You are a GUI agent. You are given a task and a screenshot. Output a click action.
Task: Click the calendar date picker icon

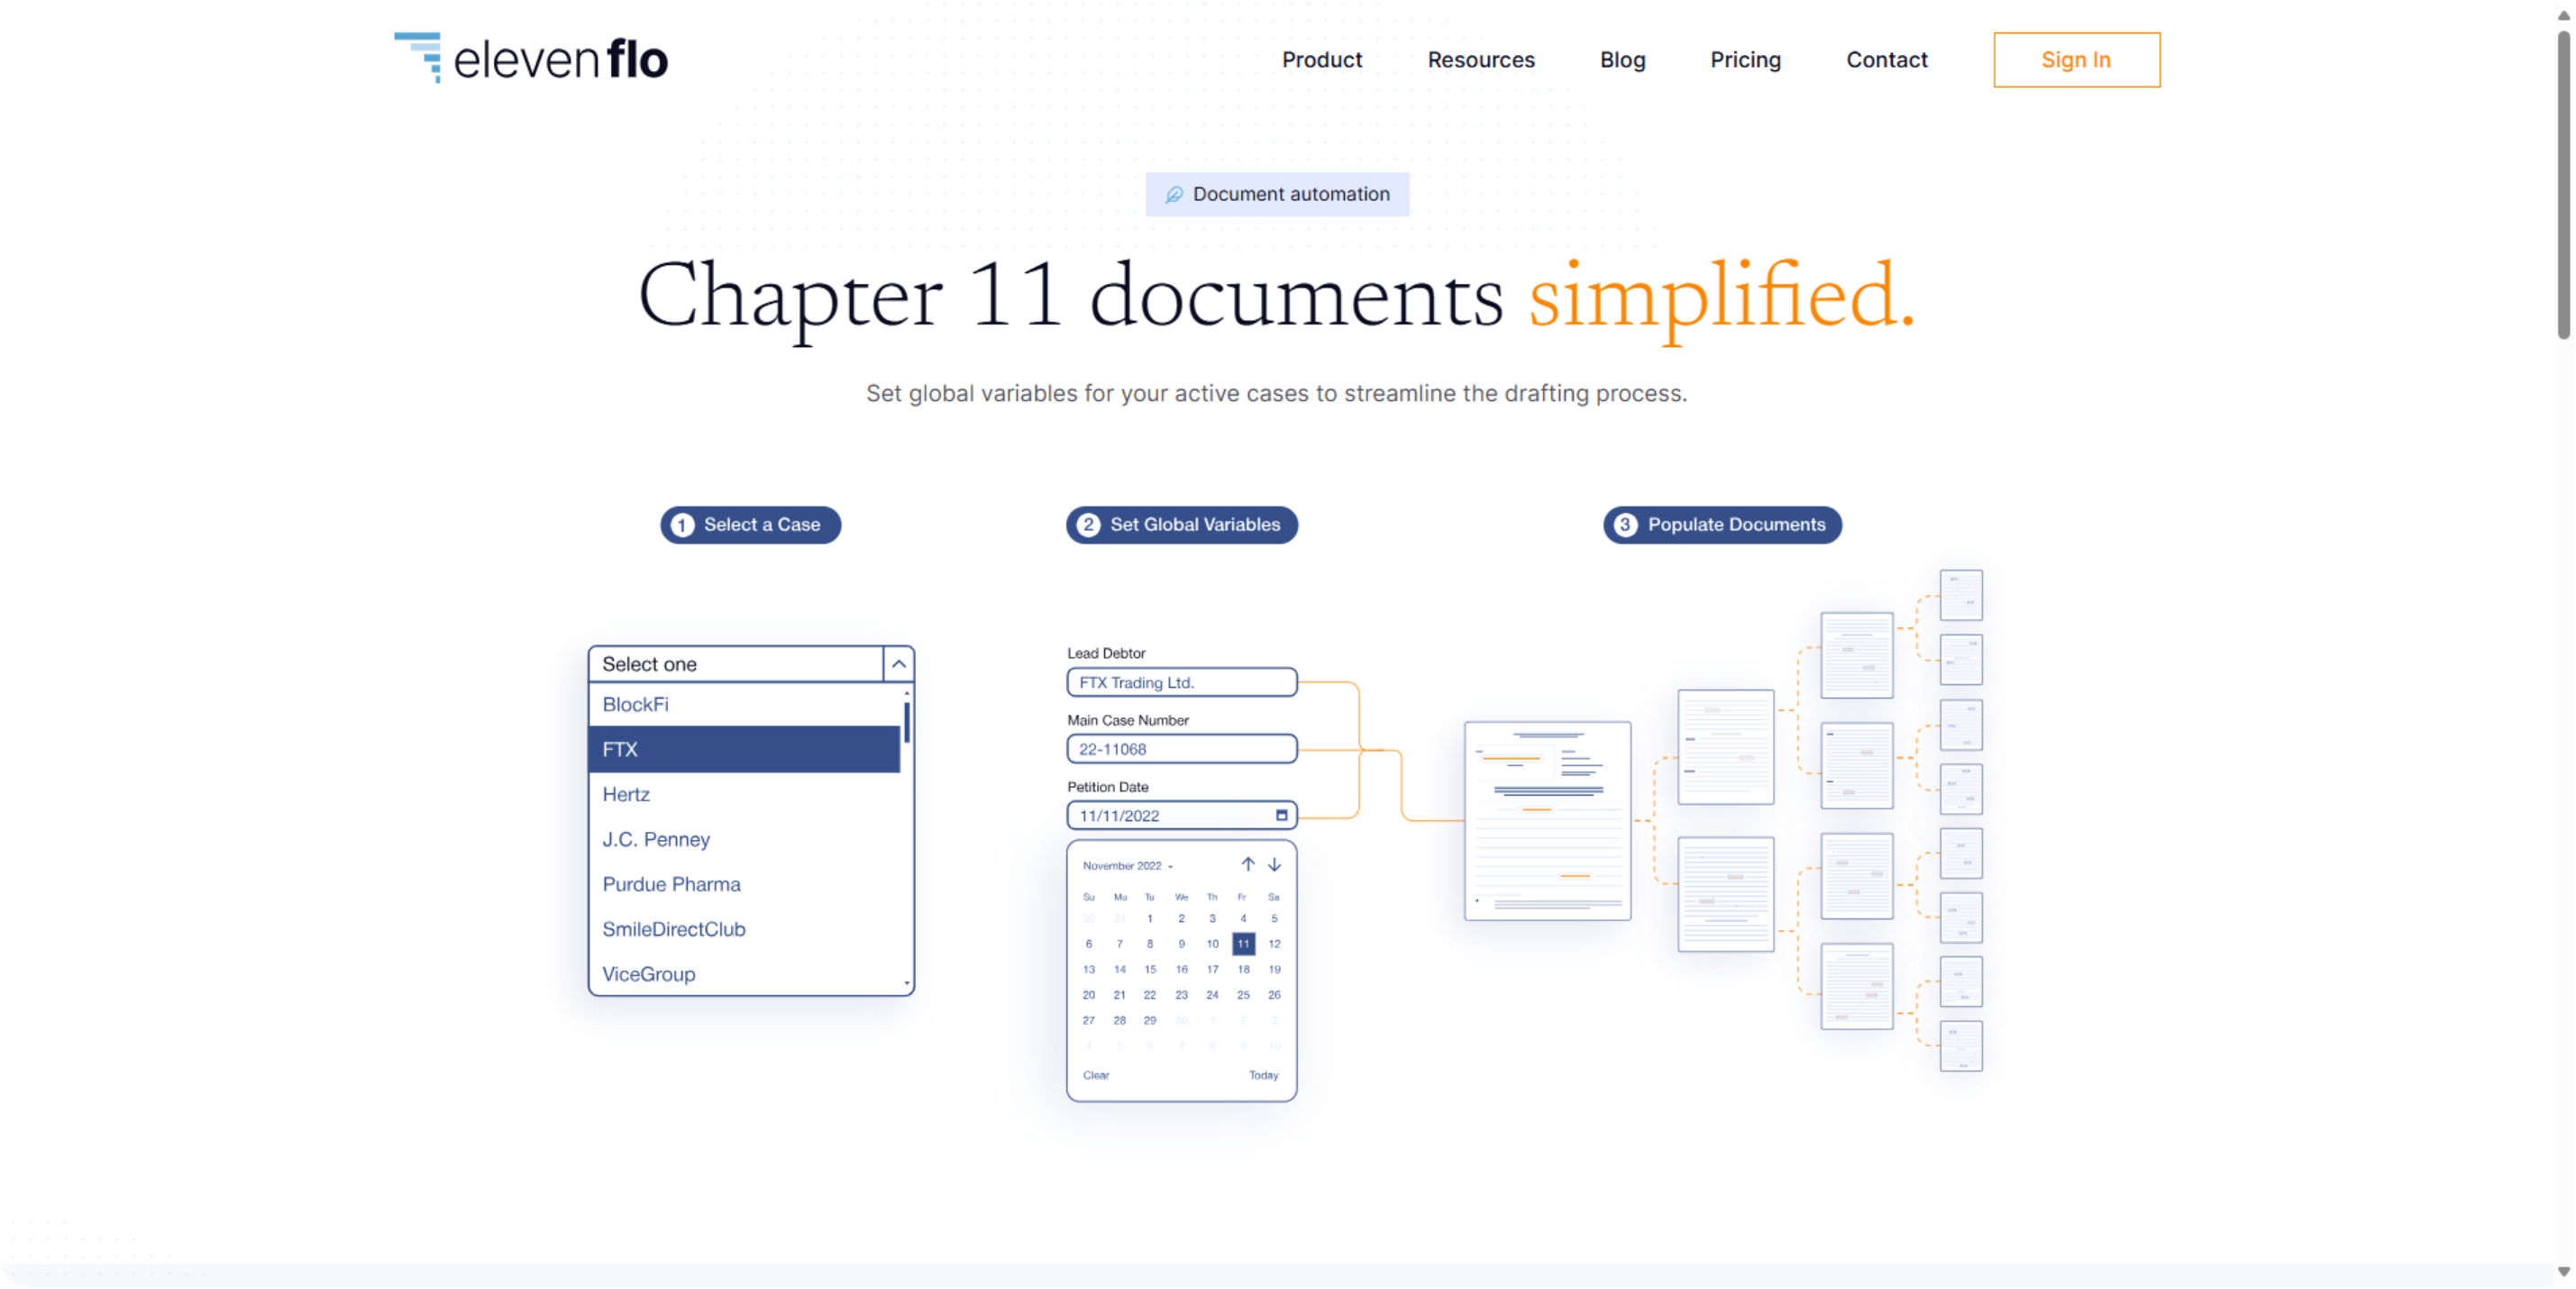1279,816
